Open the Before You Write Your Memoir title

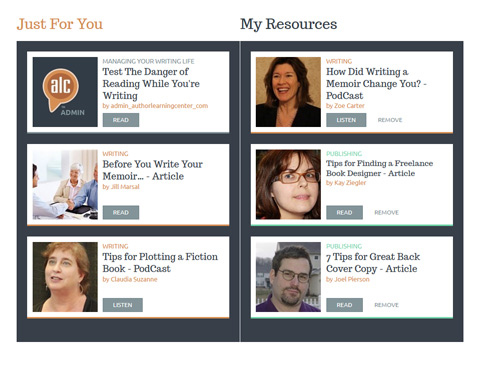tap(153, 170)
